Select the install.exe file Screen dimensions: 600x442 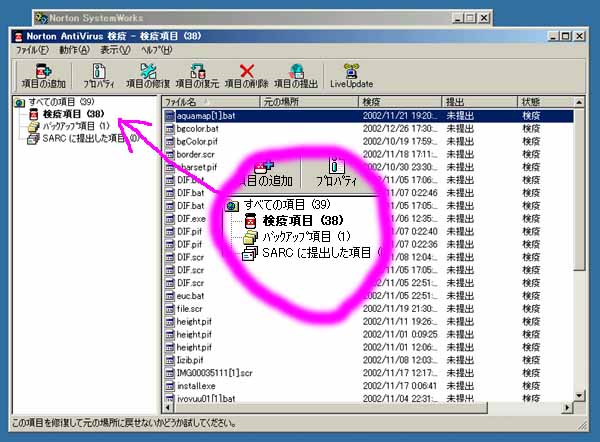coord(196,386)
